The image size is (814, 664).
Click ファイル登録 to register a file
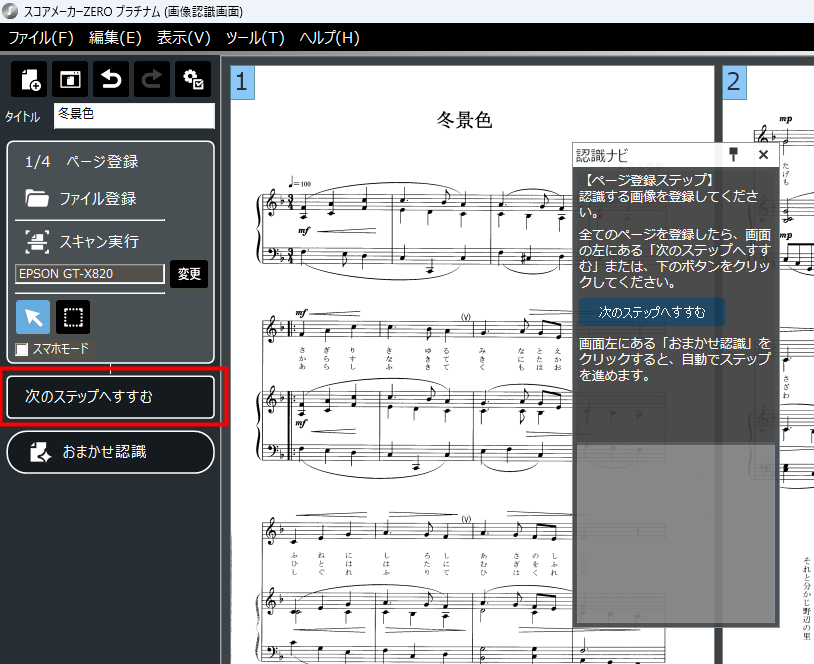(x=96, y=198)
